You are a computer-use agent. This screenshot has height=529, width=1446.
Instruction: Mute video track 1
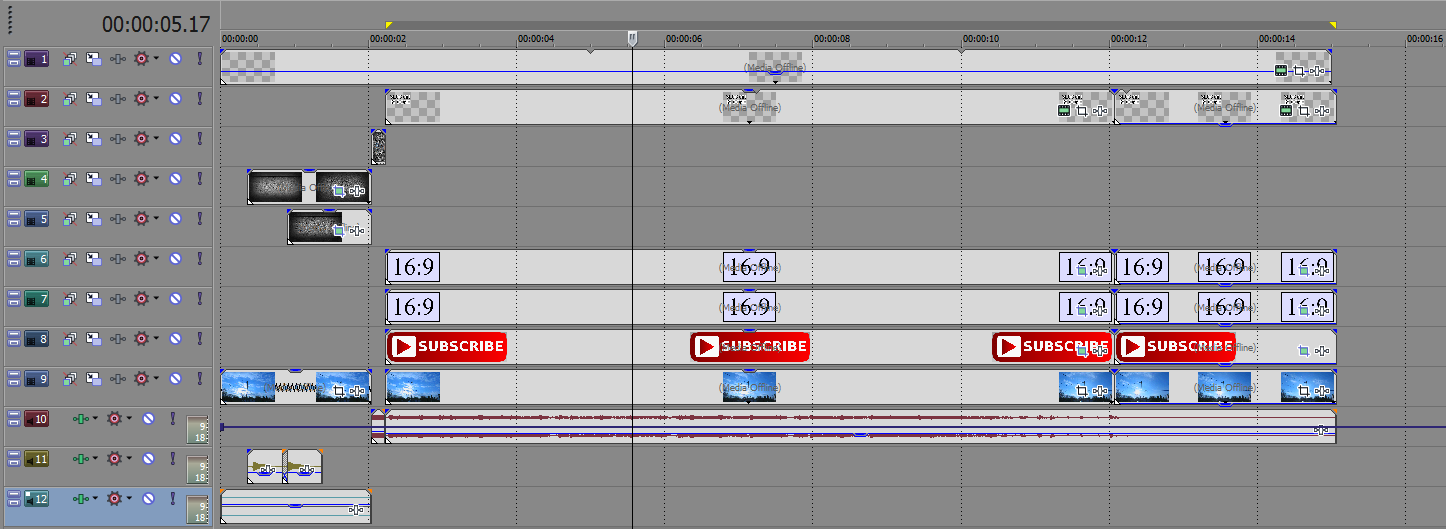[175, 59]
